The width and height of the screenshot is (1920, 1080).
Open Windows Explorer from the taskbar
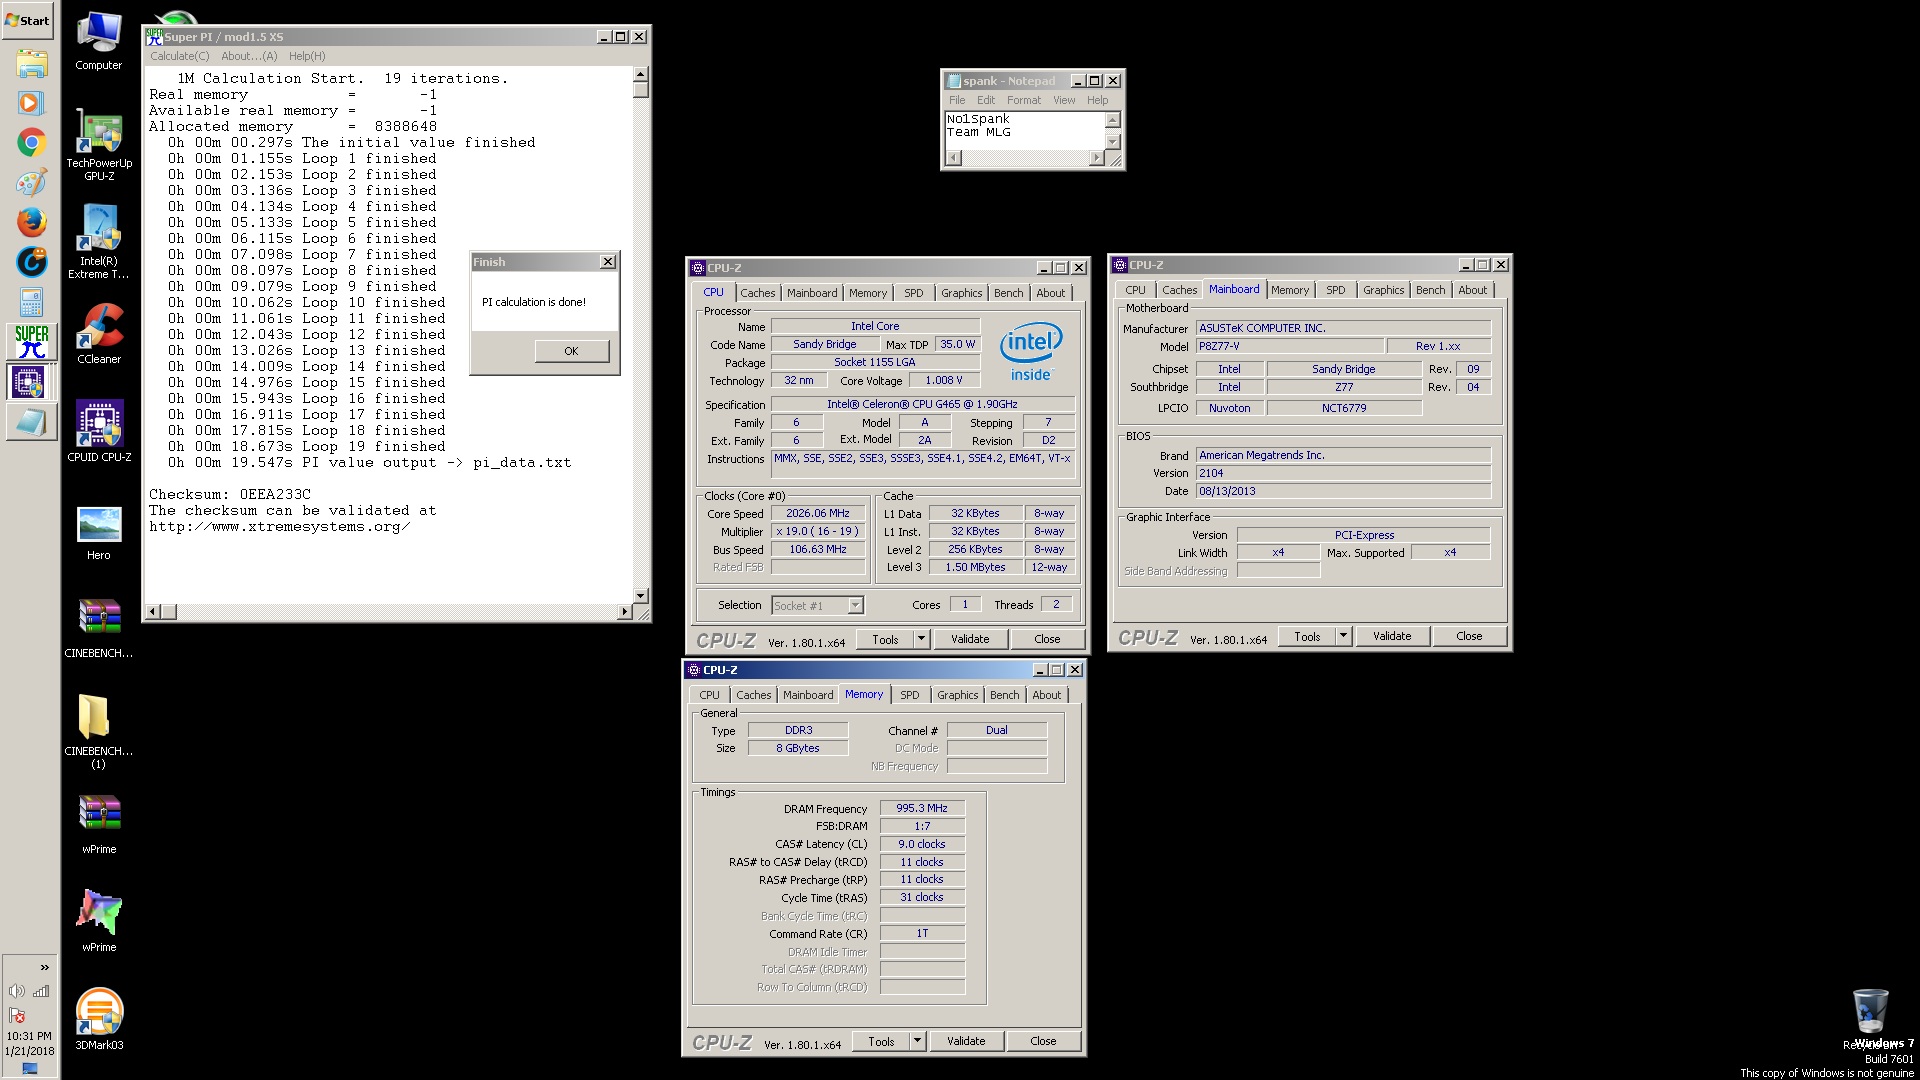[31, 63]
